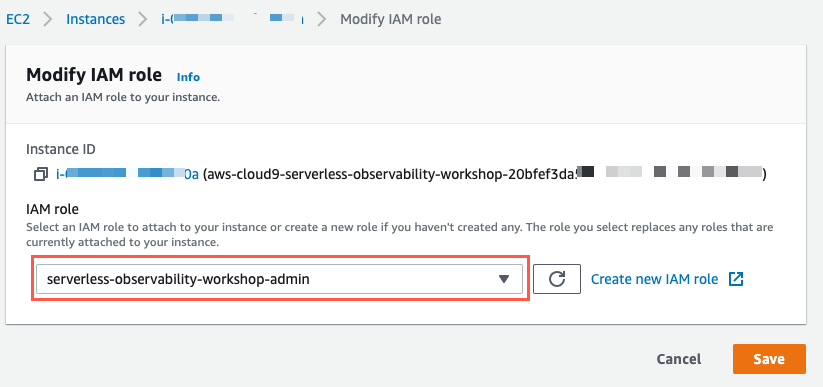Image resolution: width=823 pixels, height=387 pixels.
Task: Open the instance ID breadcrumb link
Action: (x=232, y=19)
